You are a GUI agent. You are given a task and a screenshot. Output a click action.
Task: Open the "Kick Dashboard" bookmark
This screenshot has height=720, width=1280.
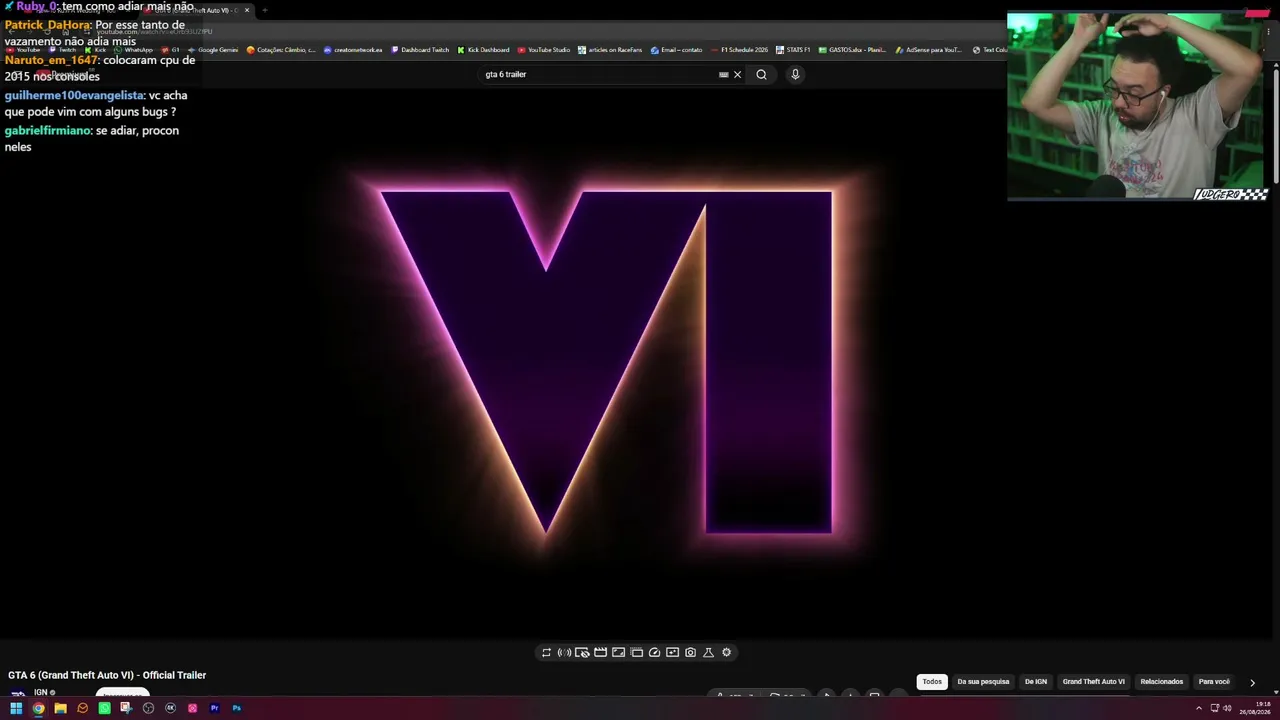coord(483,50)
